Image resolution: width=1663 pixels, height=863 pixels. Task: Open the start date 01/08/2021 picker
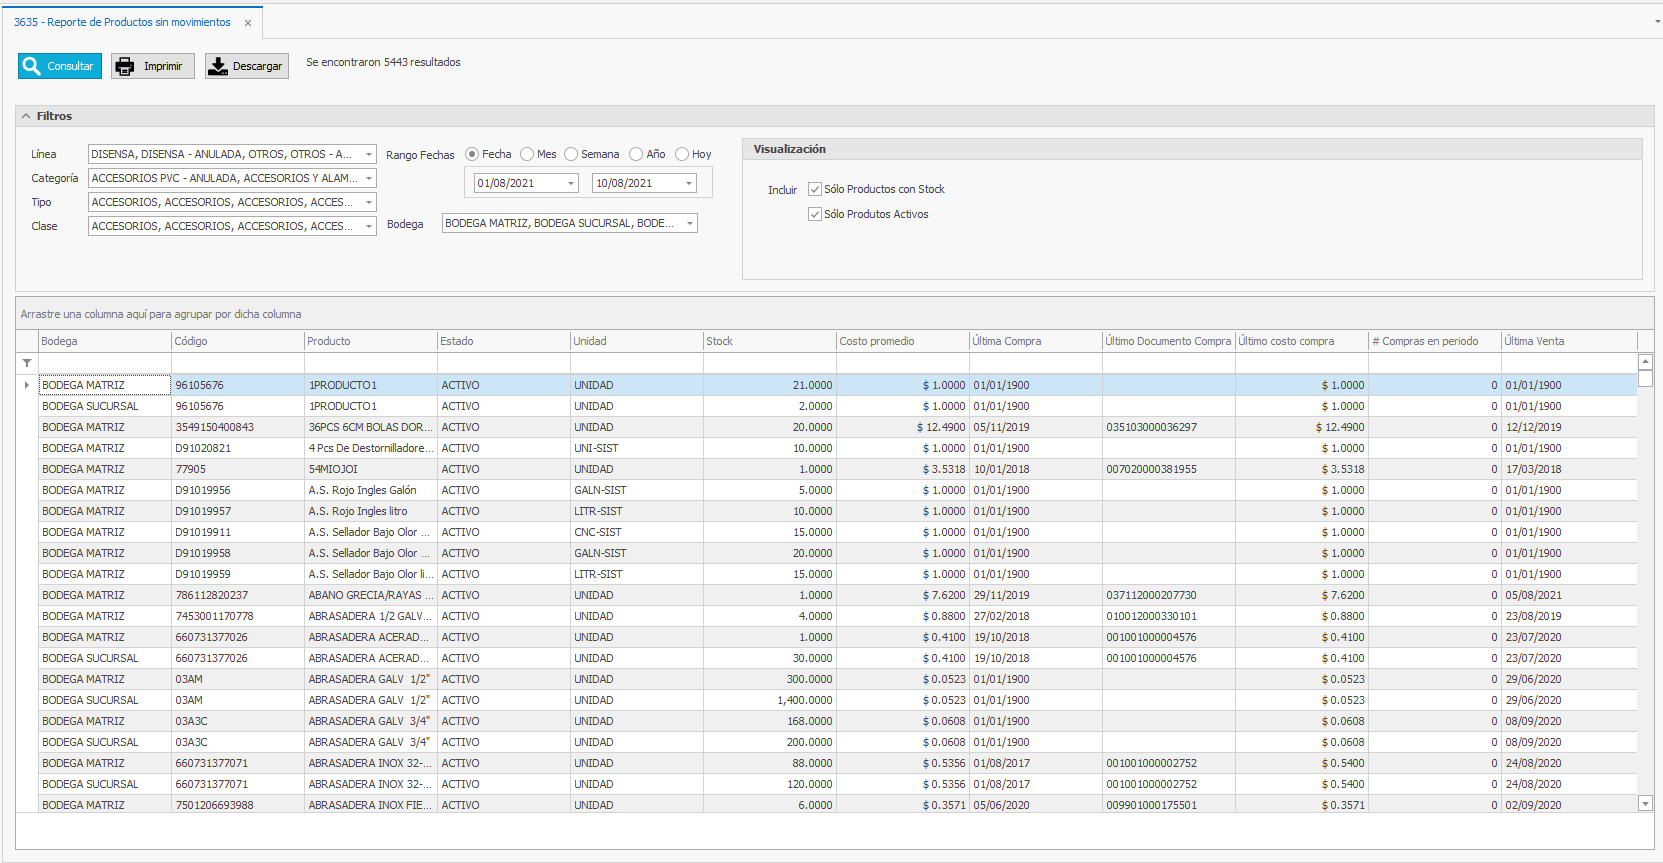571,183
